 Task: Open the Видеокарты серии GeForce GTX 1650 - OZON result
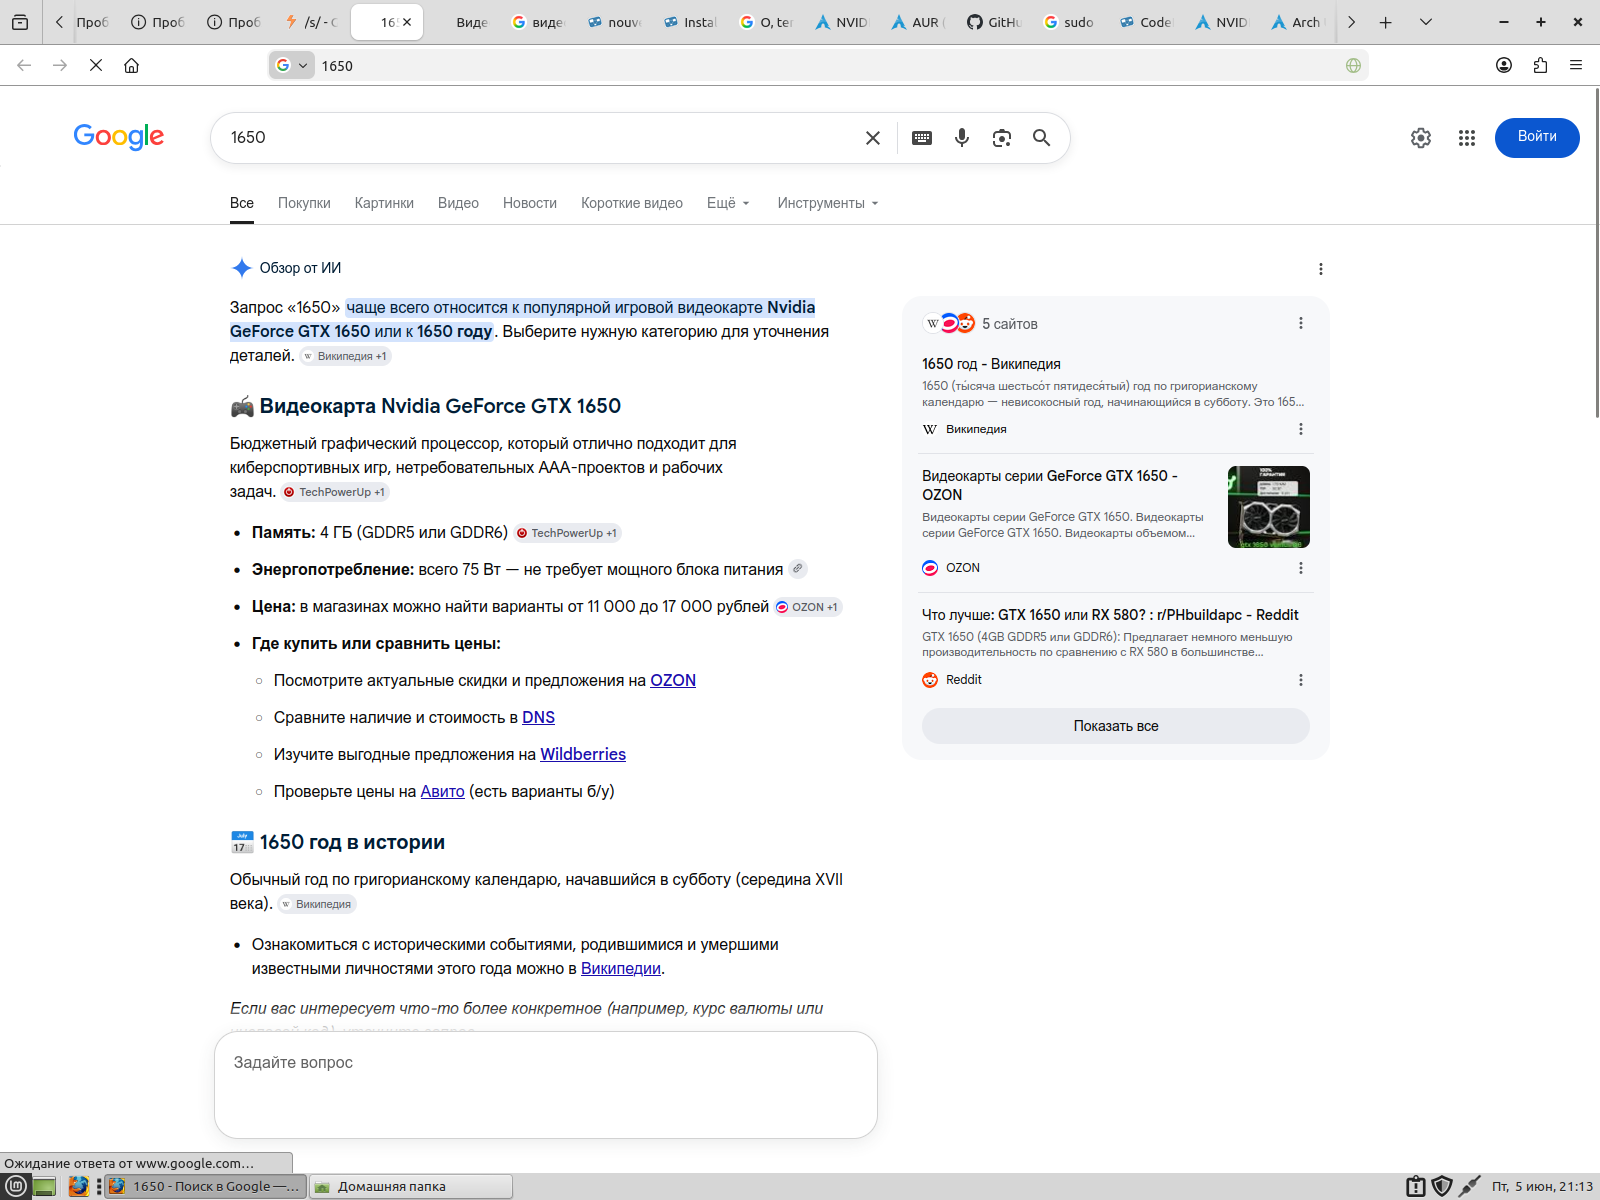click(x=1050, y=485)
